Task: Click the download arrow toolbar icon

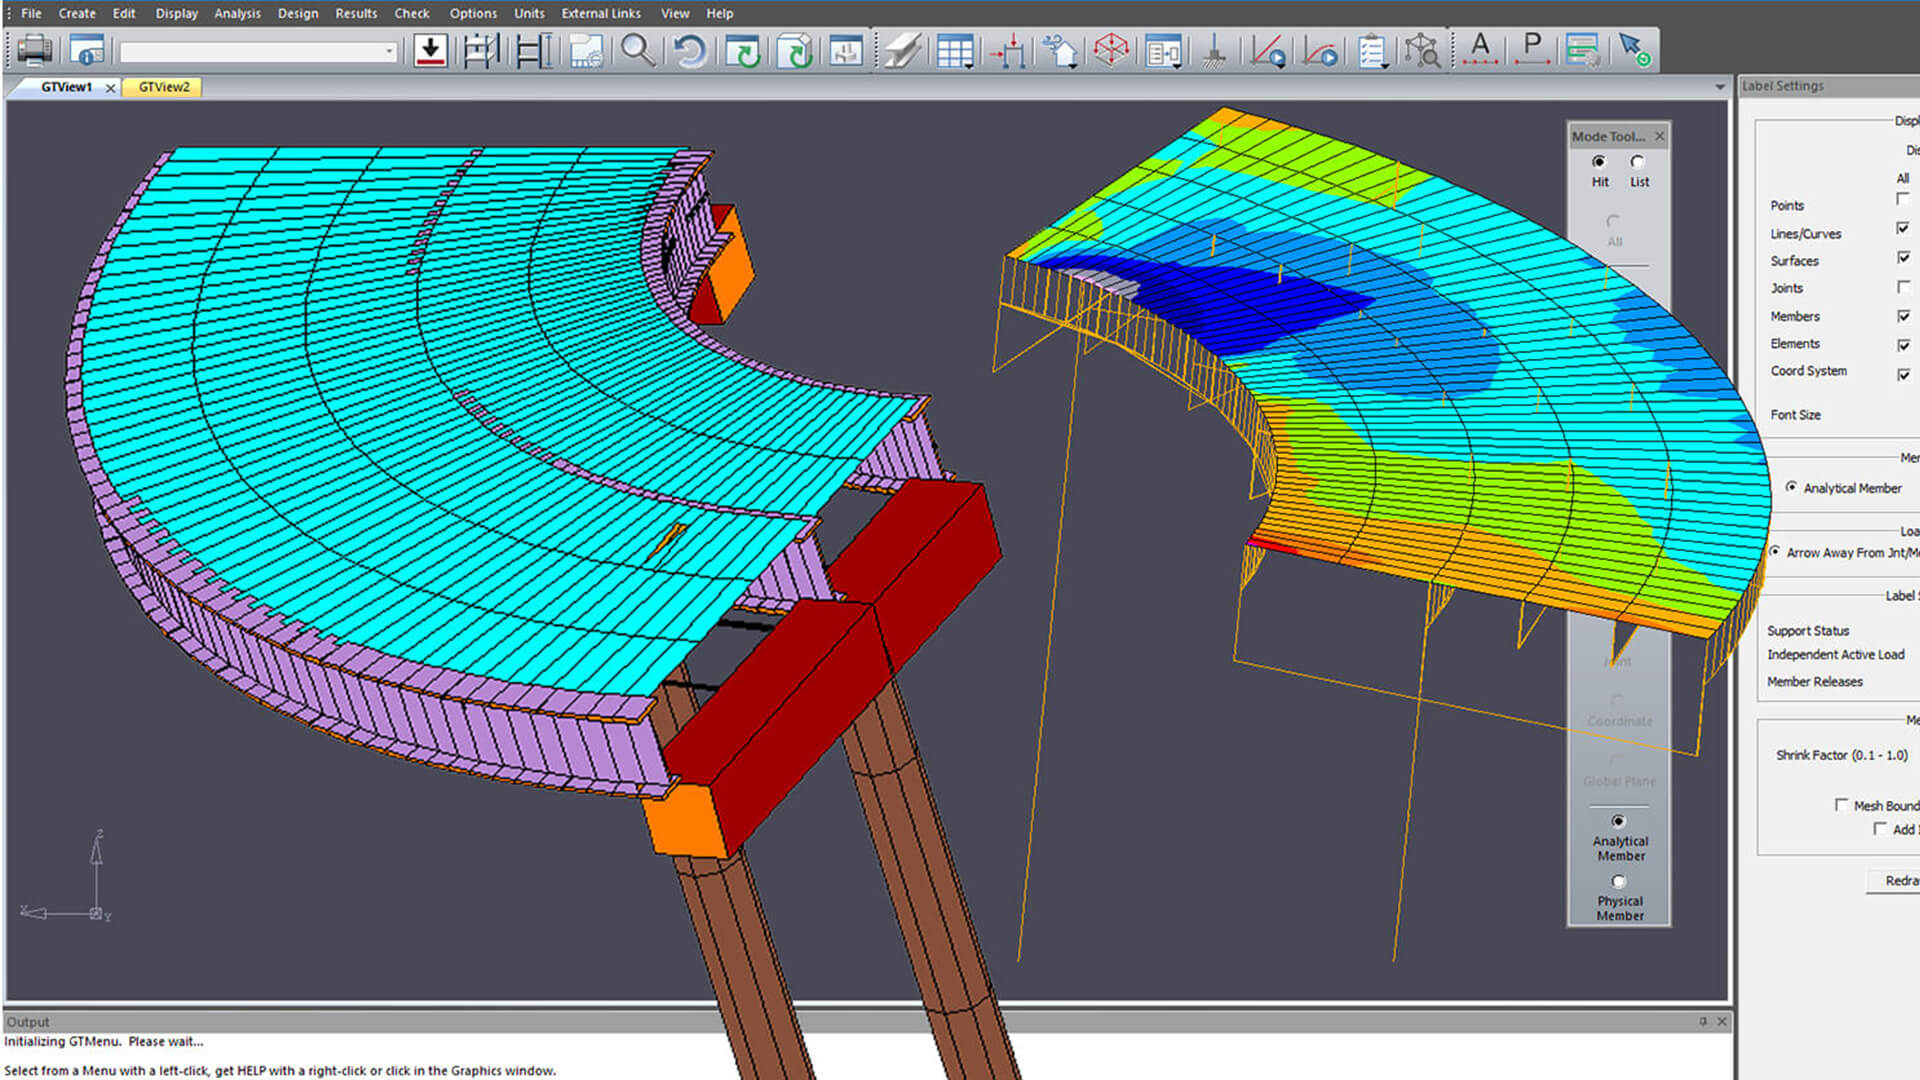Action: pos(430,50)
